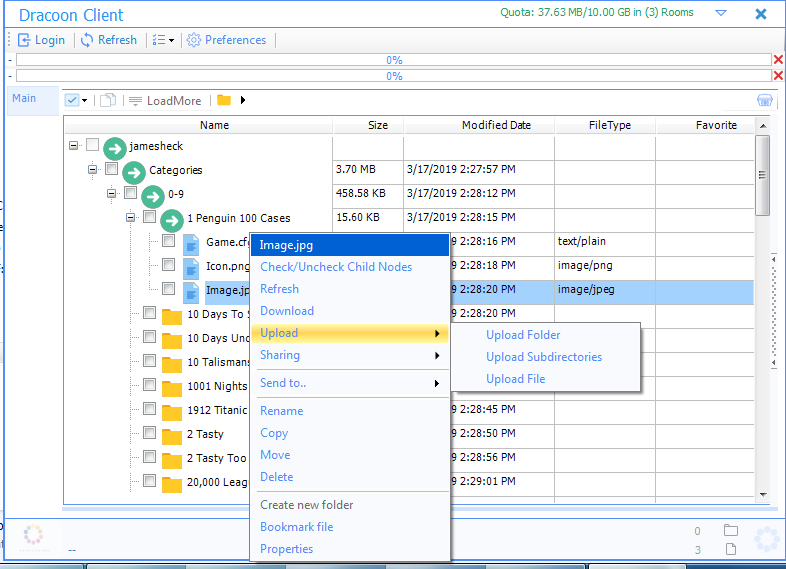This screenshot has height=569, width=786.
Task: Click the Modified Date column header
Action: (x=479, y=125)
